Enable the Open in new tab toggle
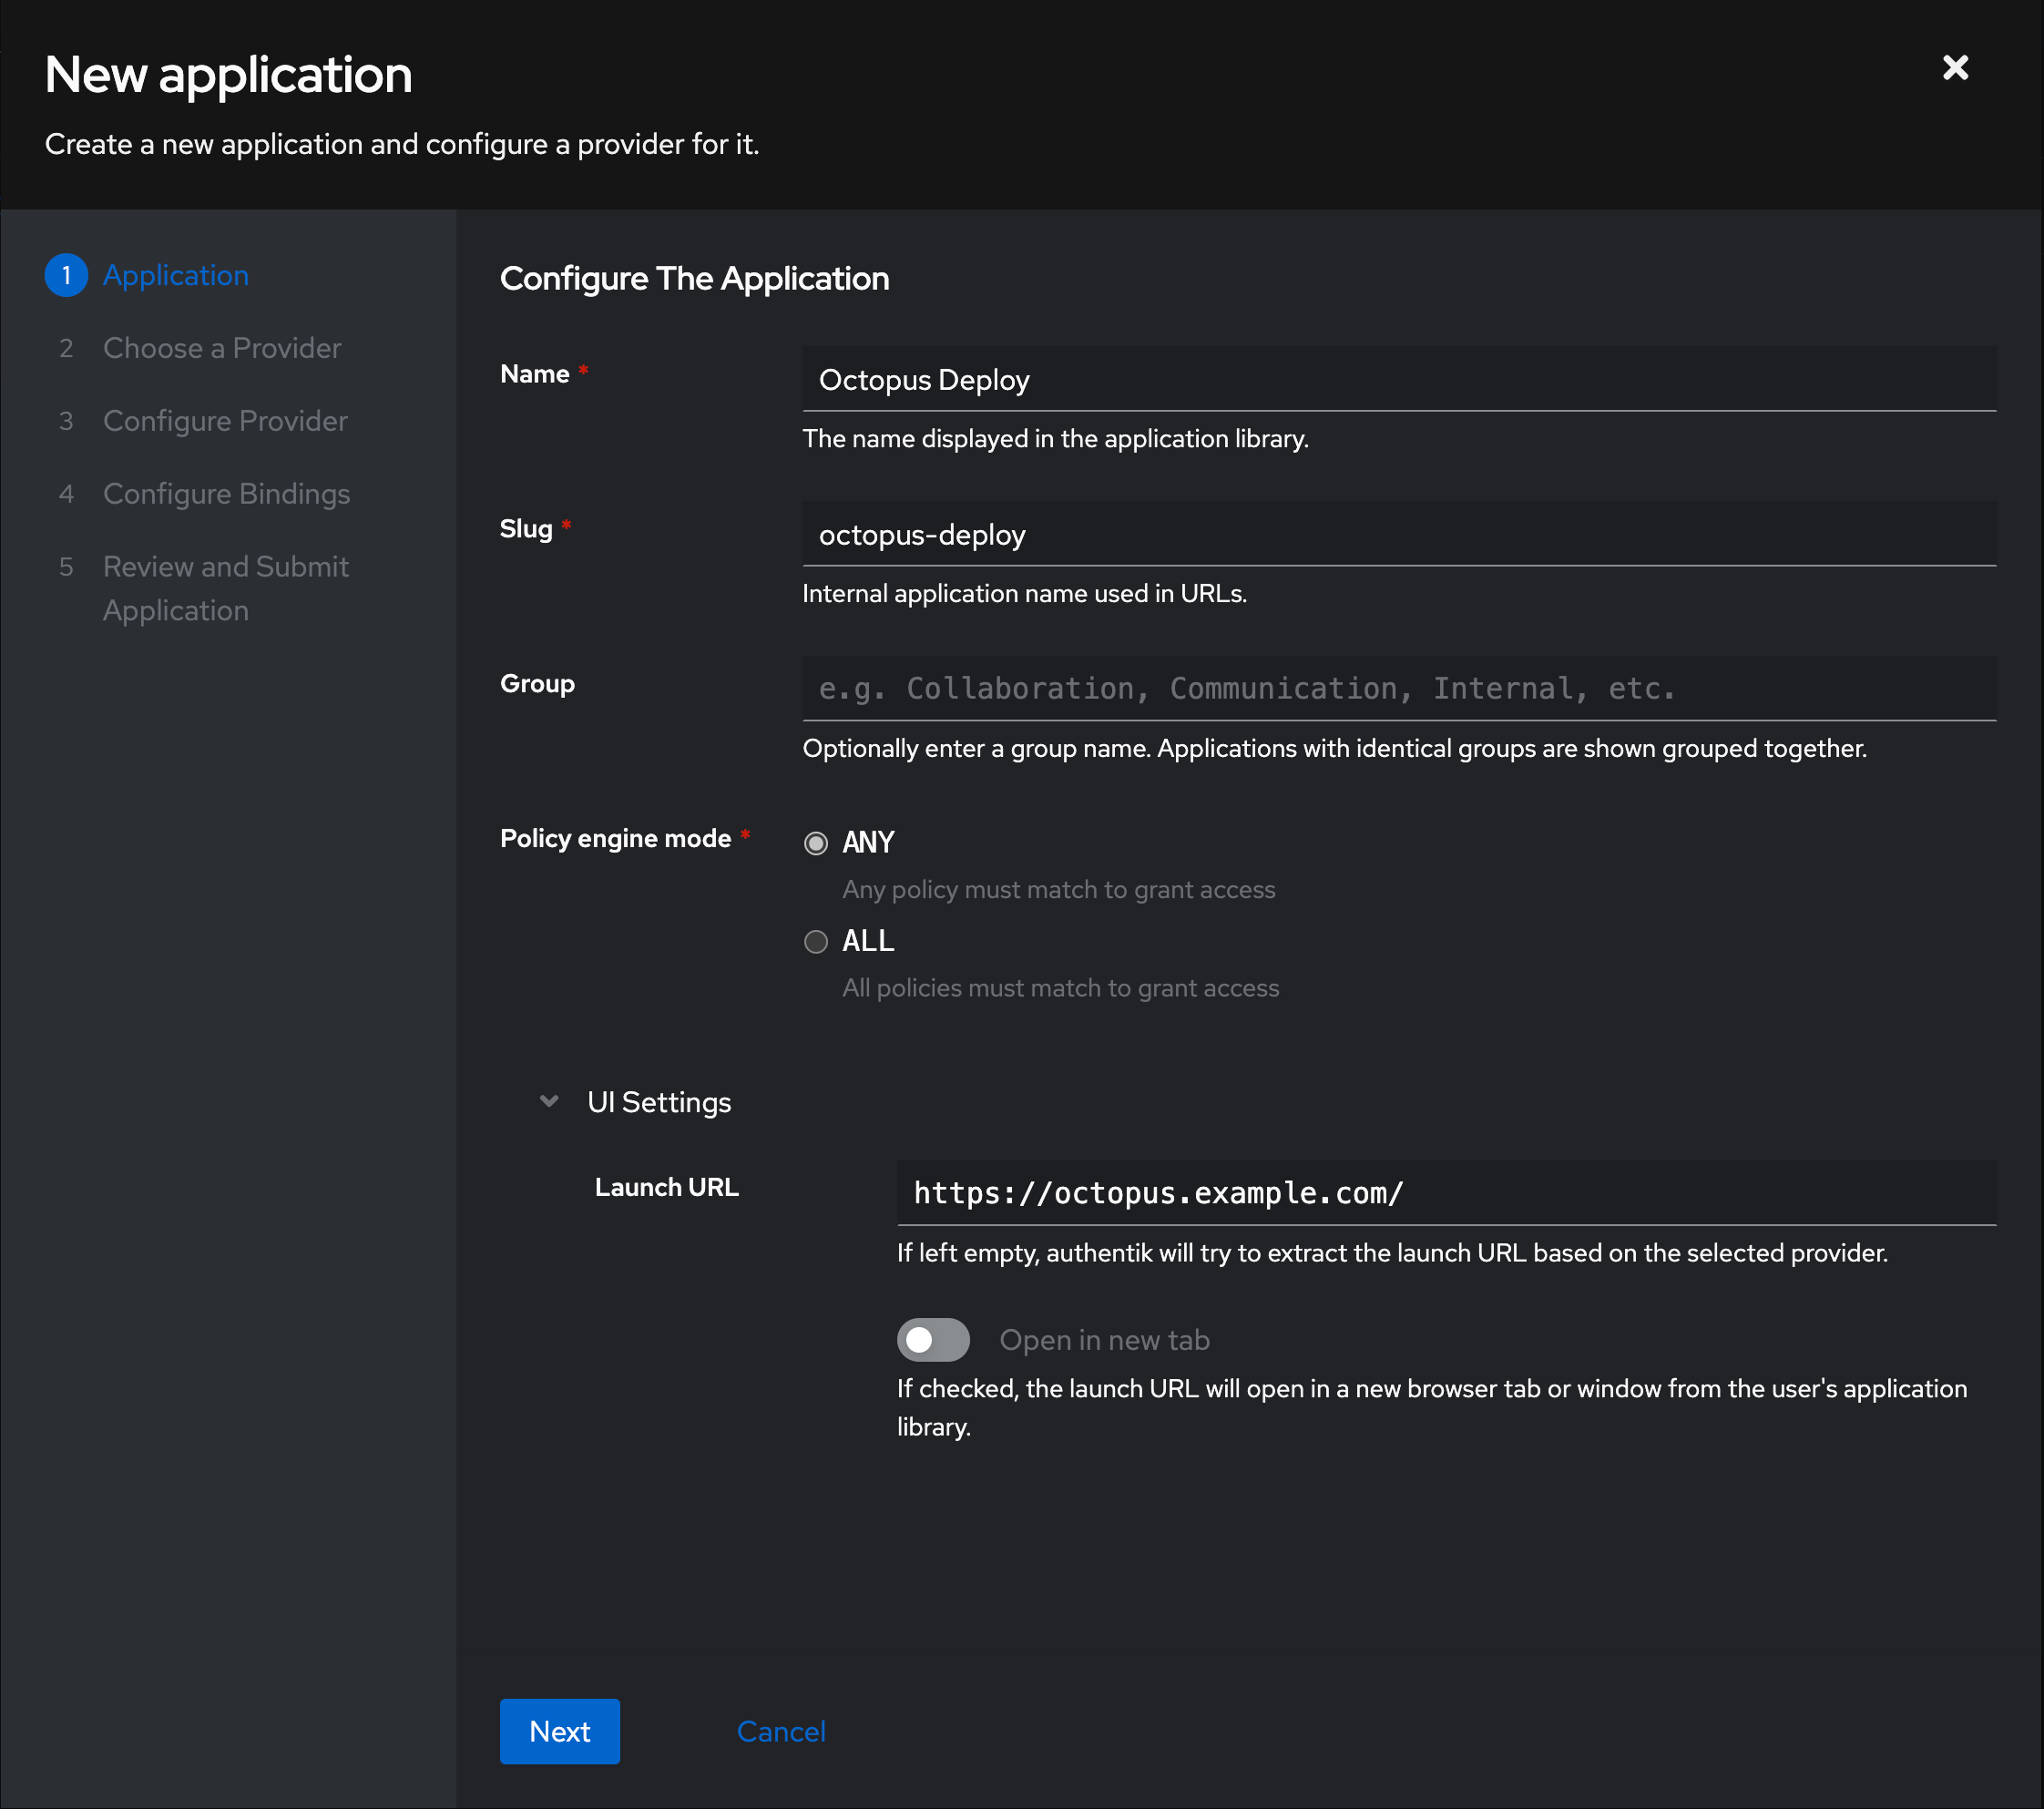The image size is (2044, 1809). [933, 1339]
